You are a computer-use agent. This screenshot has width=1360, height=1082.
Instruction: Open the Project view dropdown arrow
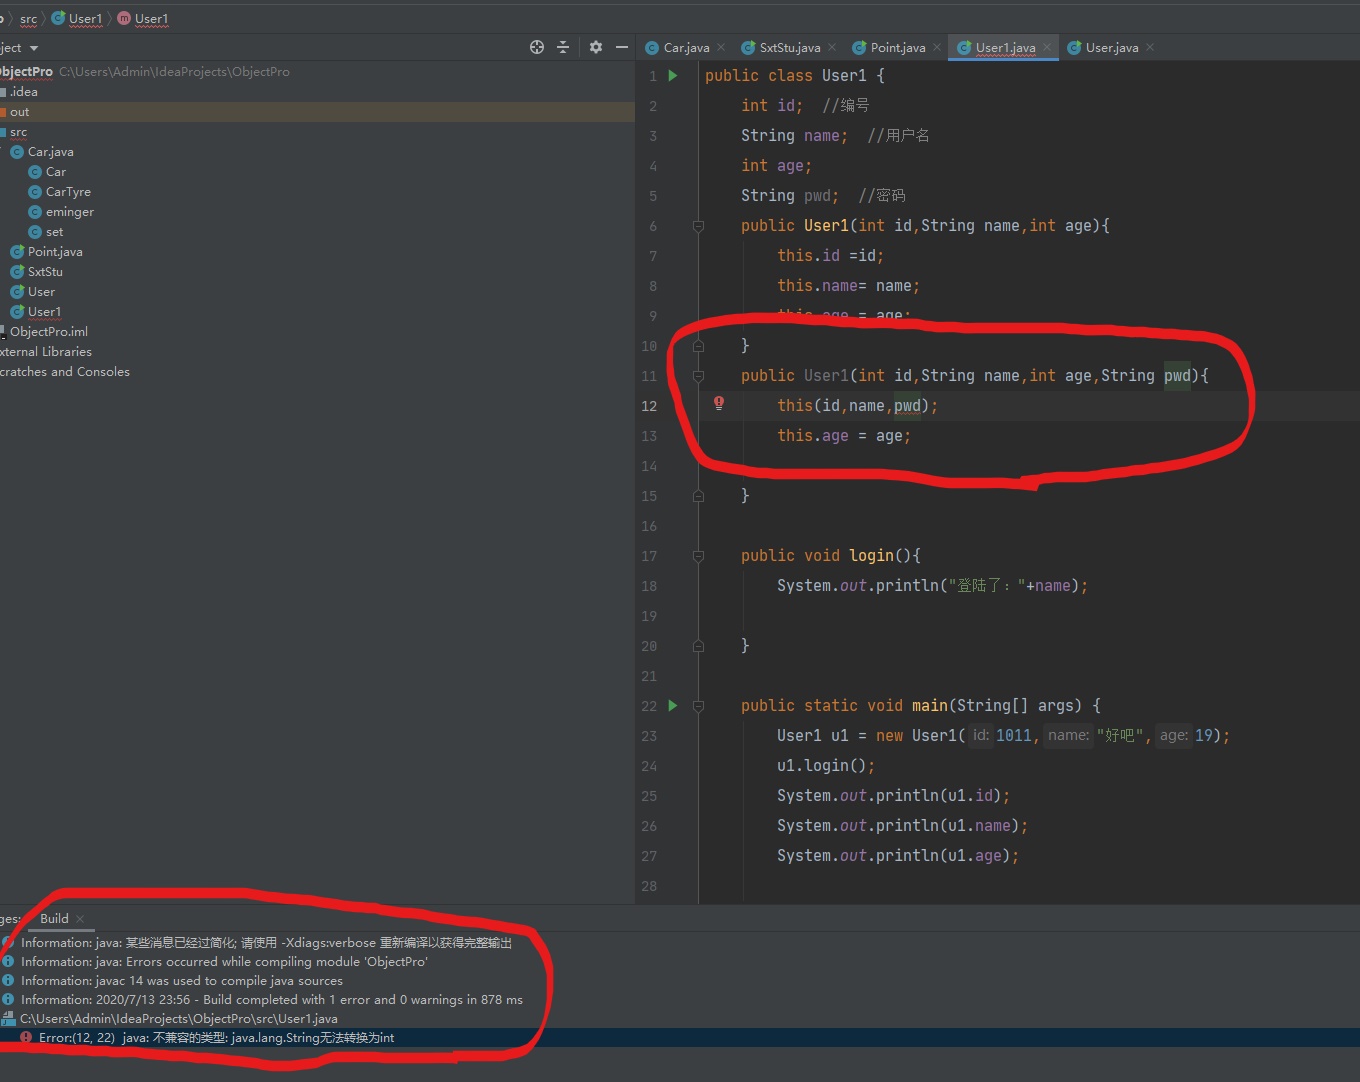34,48
